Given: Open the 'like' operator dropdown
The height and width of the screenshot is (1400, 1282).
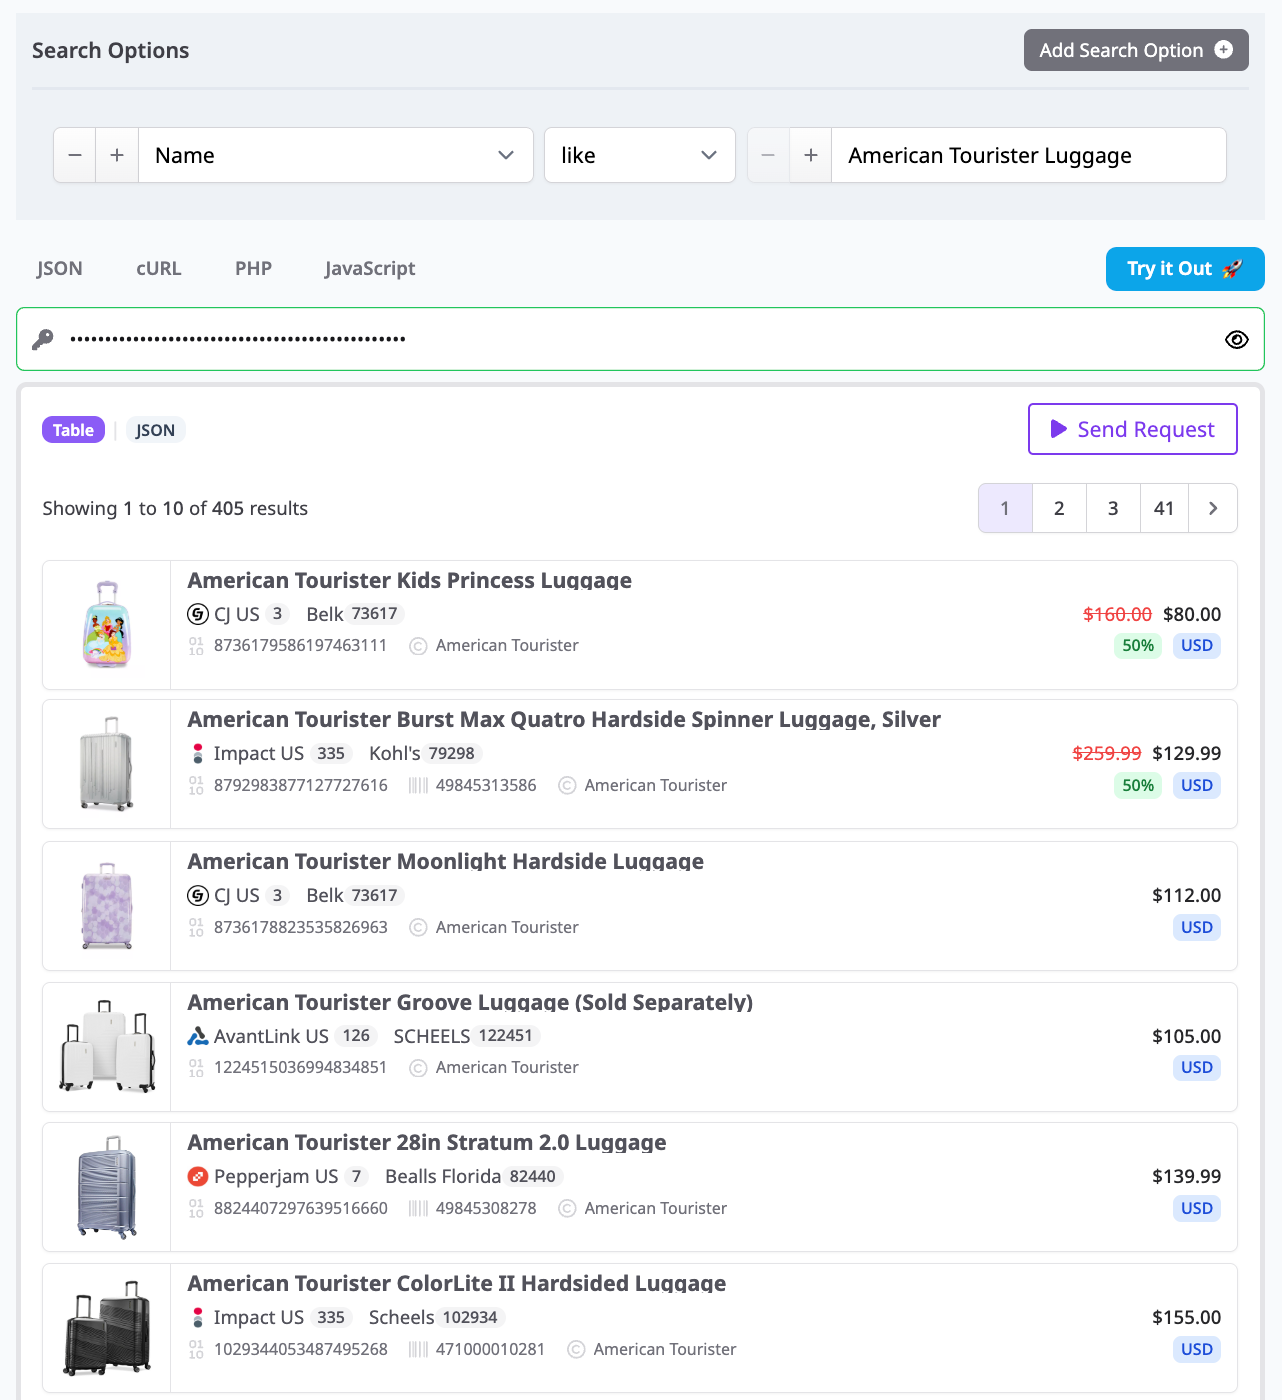Looking at the screenshot, I should click(640, 155).
